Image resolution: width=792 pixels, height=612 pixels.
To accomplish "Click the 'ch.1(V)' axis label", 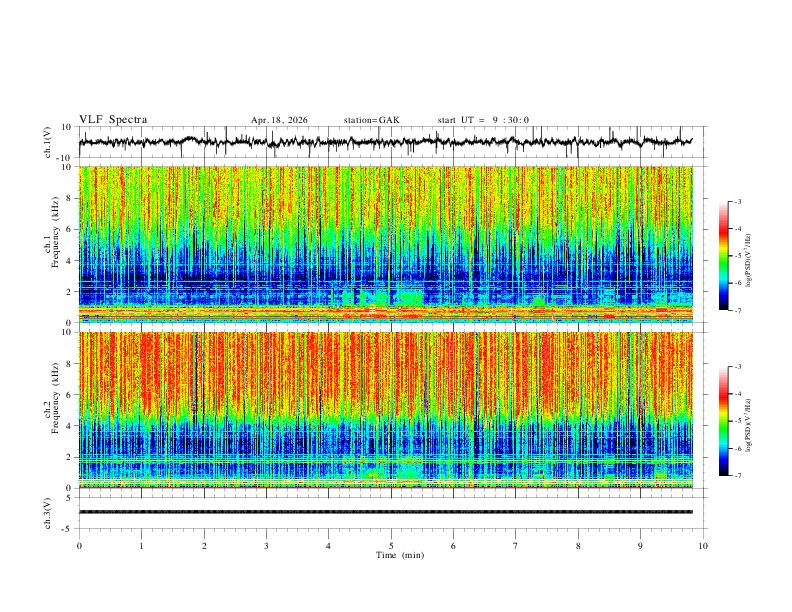I will (x=47, y=142).
